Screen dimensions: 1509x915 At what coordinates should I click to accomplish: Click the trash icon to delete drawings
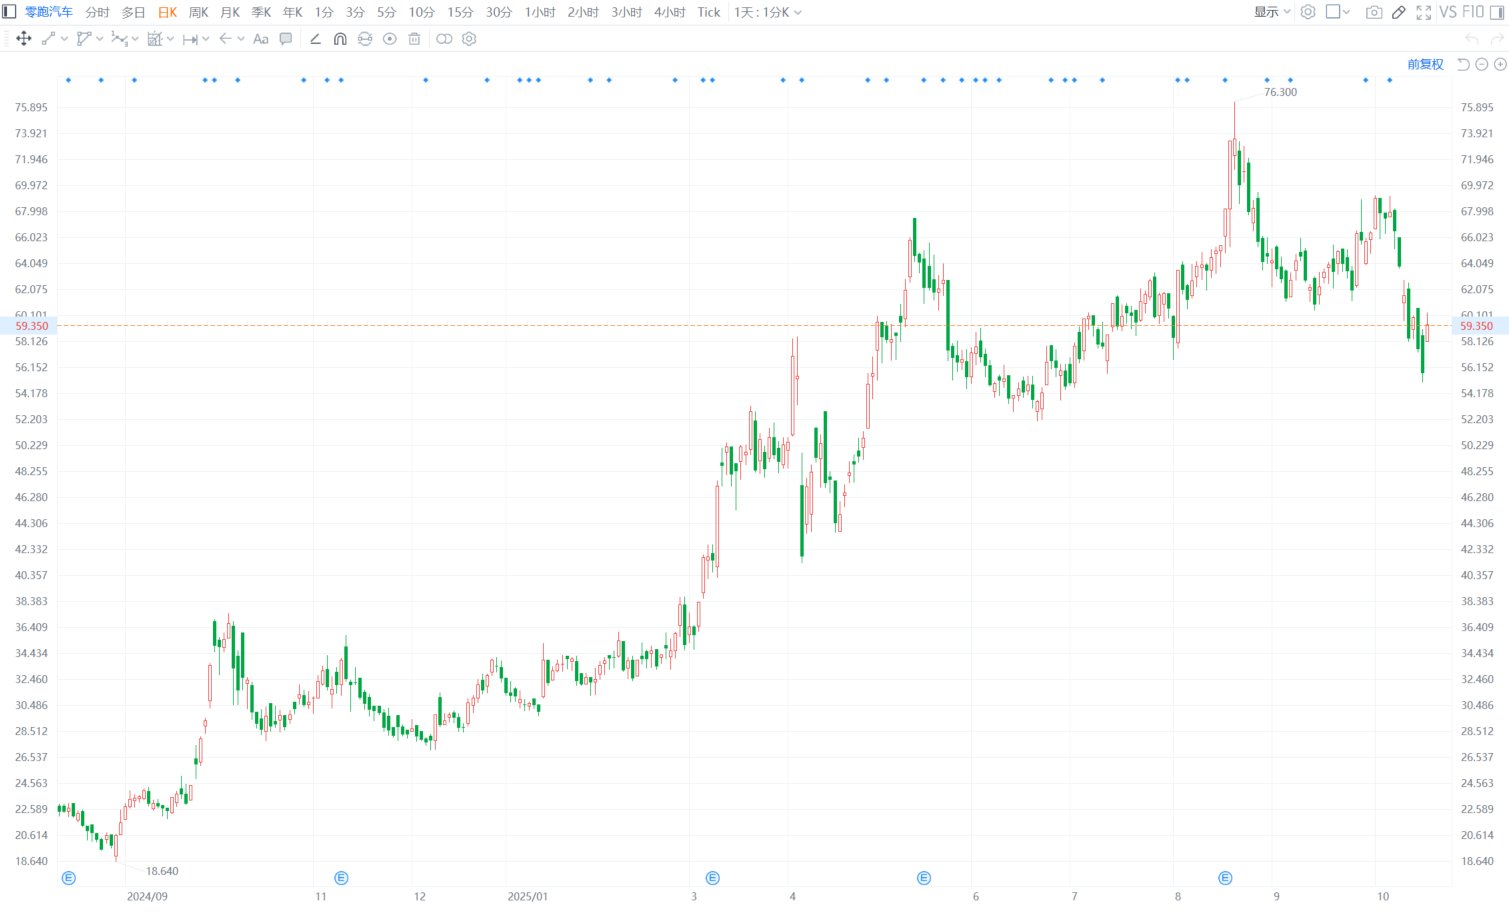tap(414, 39)
